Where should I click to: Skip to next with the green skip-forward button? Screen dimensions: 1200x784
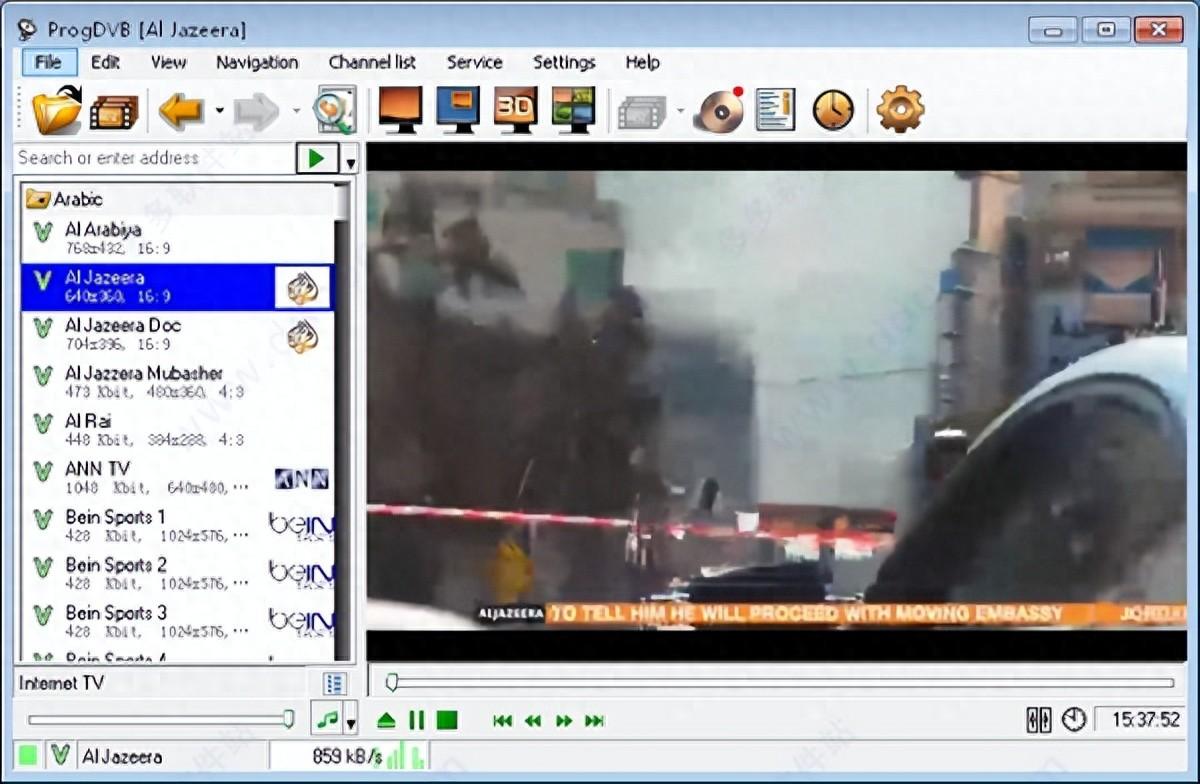pyautogui.click(x=595, y=720)
